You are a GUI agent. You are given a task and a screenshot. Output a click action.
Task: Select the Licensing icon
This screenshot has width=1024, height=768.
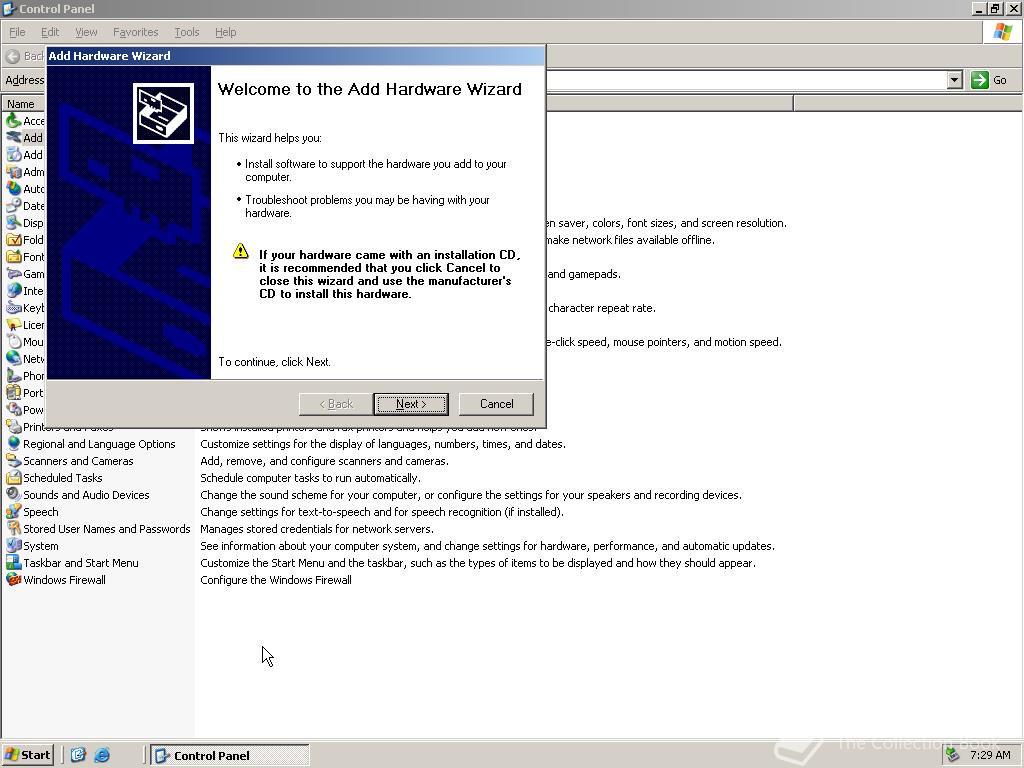(14, 324)
